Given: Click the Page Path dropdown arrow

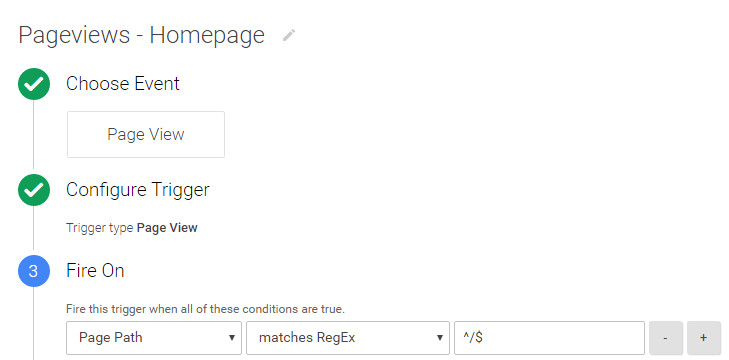Looking at the screenshot, I should 232,338.
